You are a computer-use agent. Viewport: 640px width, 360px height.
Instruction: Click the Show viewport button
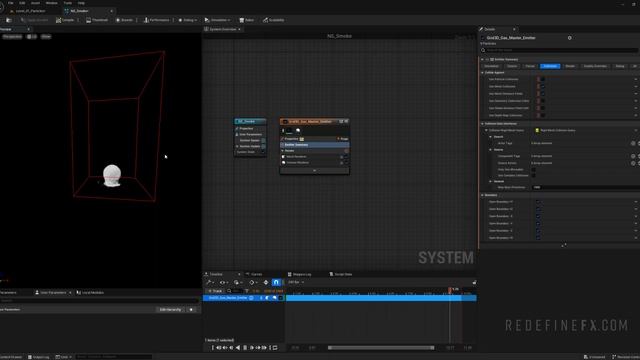[x=46, y=37]
